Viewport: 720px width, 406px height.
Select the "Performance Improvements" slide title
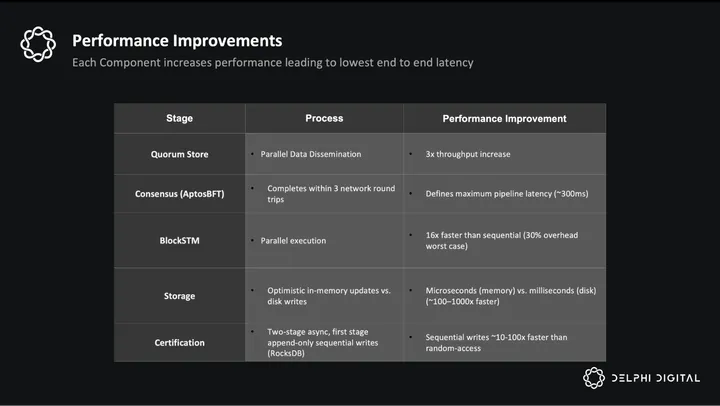coord(177,41)
